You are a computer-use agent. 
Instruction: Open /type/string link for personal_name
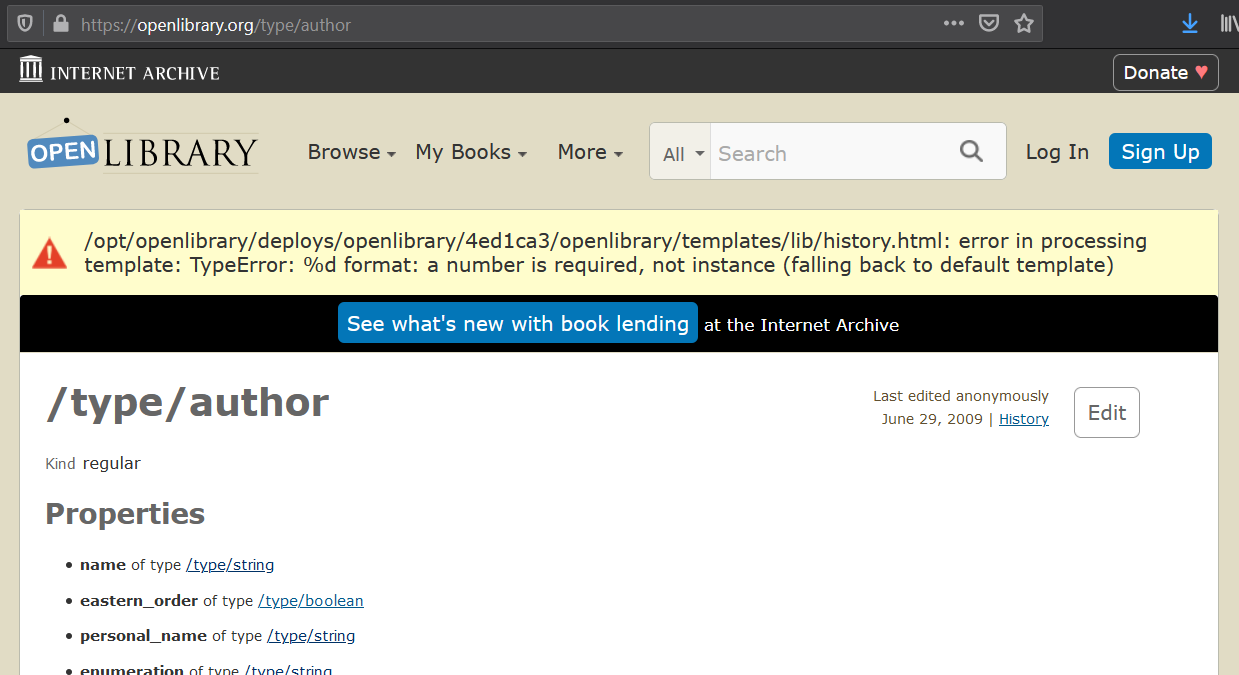[311, 636]
